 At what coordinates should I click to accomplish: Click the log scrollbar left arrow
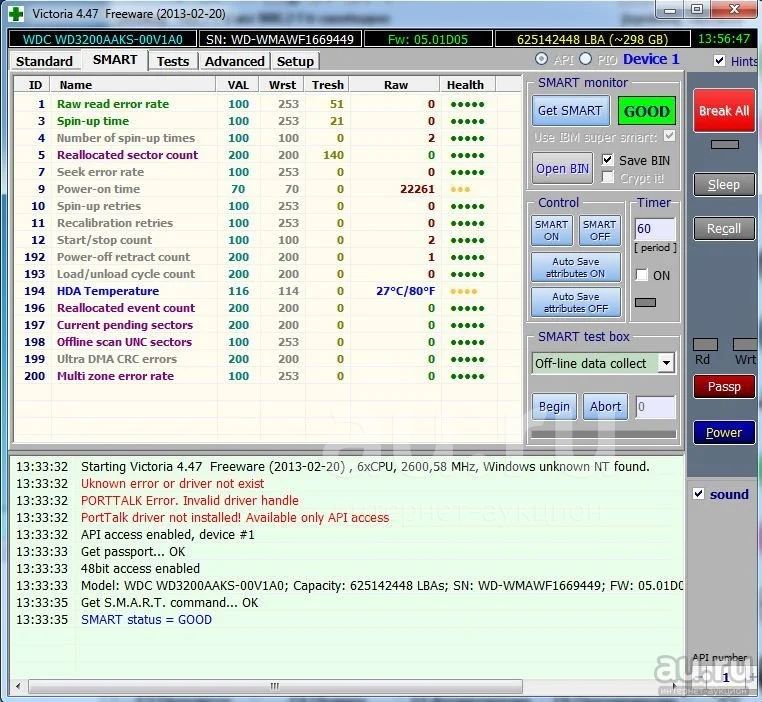18,686
